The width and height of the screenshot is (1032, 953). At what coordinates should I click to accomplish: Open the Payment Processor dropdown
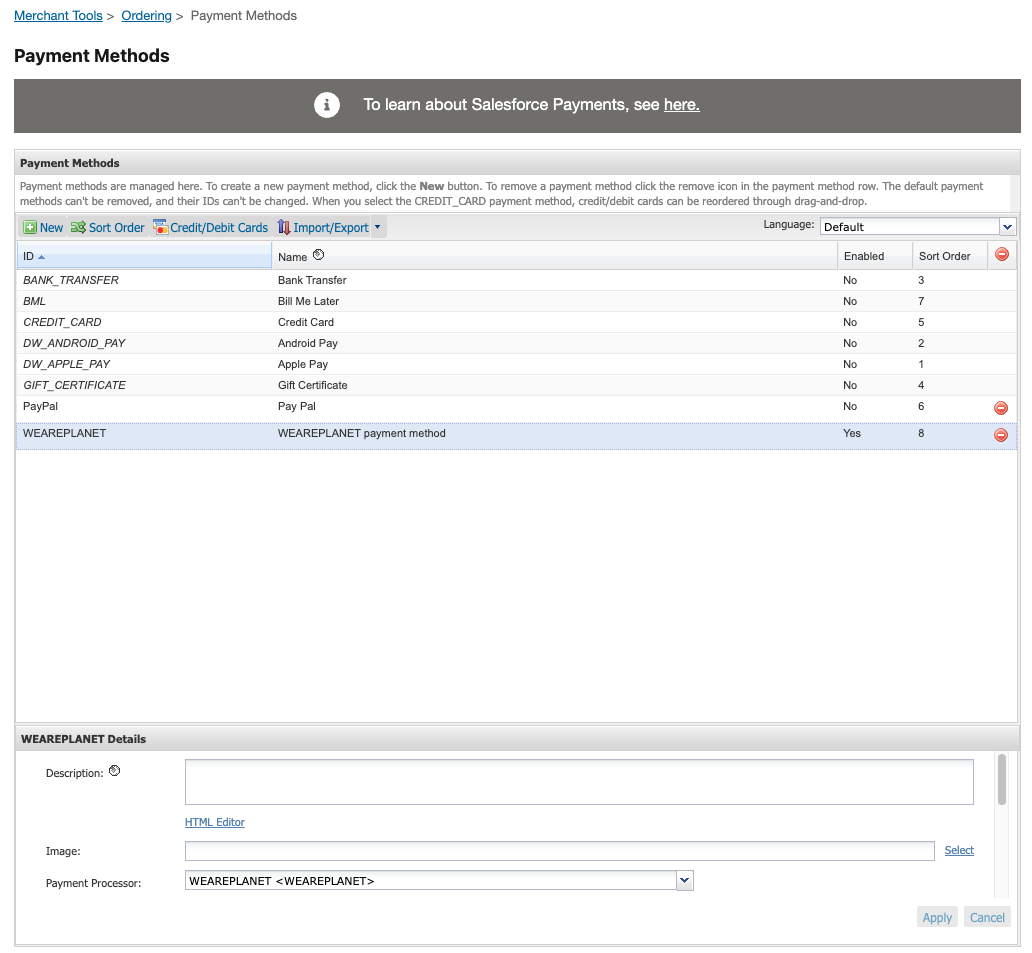685,881
